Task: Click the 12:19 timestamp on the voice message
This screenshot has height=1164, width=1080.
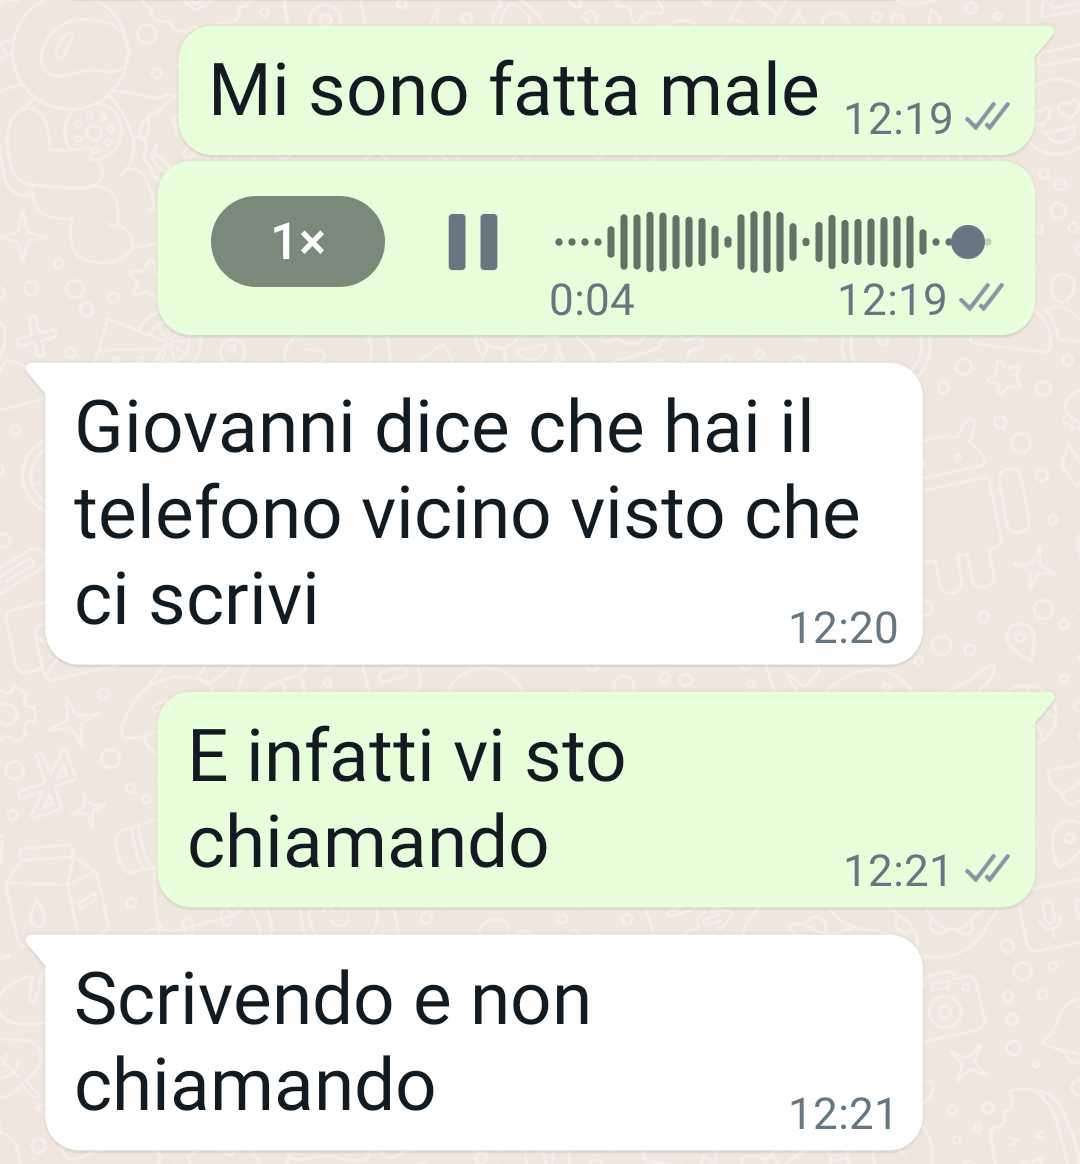Action: point(892,300)
